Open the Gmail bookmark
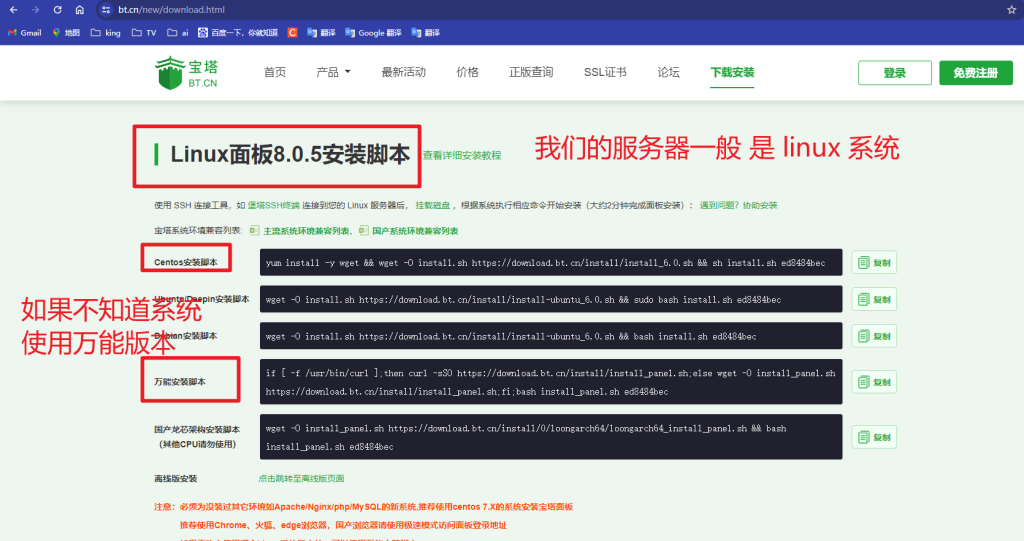1024x541 pixels. 24,32
